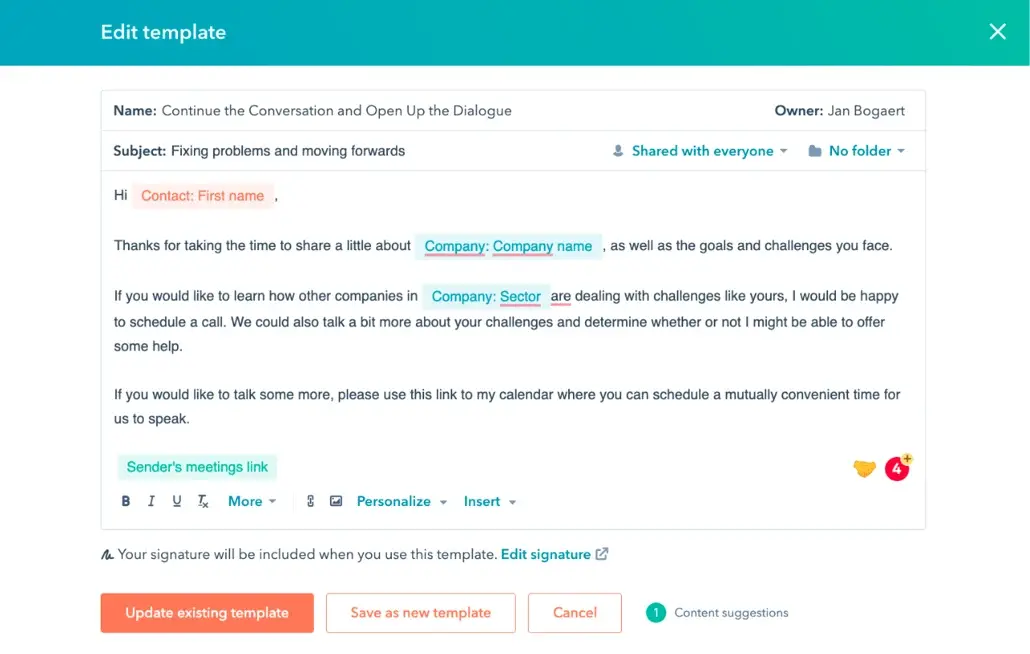Change folder via the No folder dropdown
Viewport: 1030px width, 654px height.
[x=861, y=150]
